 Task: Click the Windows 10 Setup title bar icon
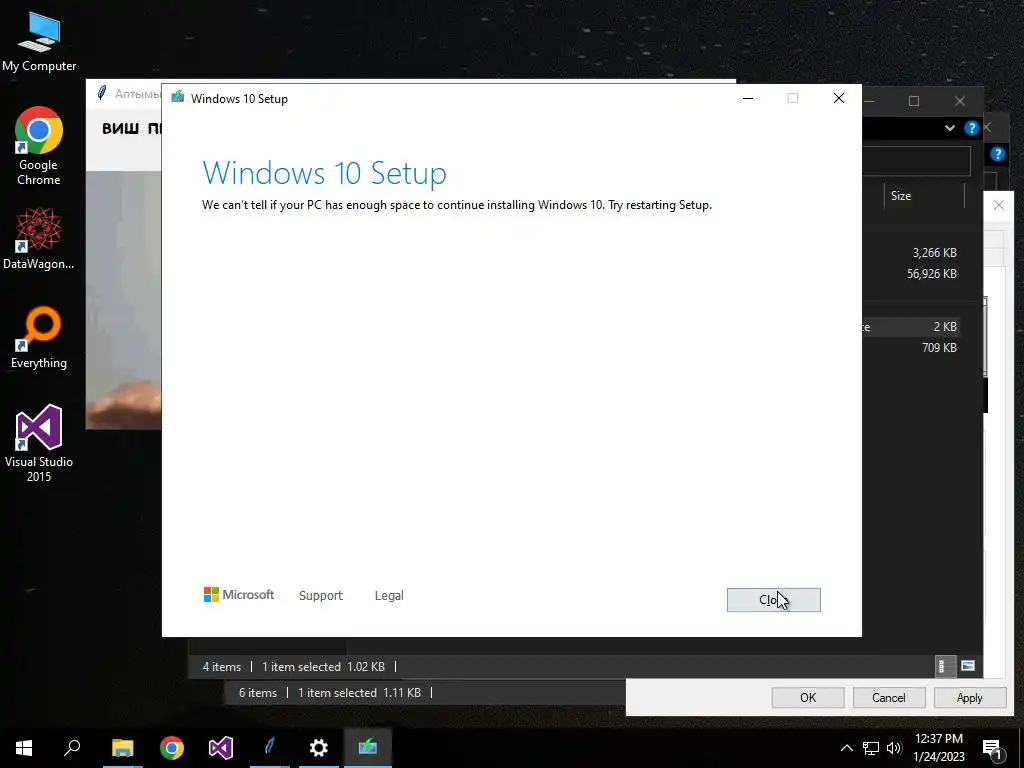(178, 98)
